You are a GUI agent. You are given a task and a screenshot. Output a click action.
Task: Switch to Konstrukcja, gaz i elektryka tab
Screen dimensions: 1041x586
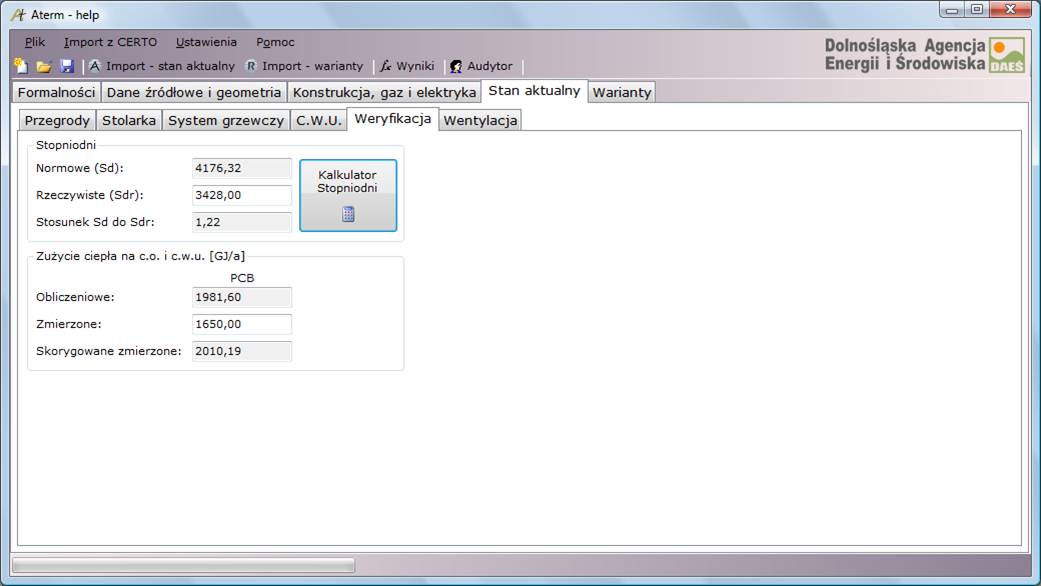(x=384, y=92)
